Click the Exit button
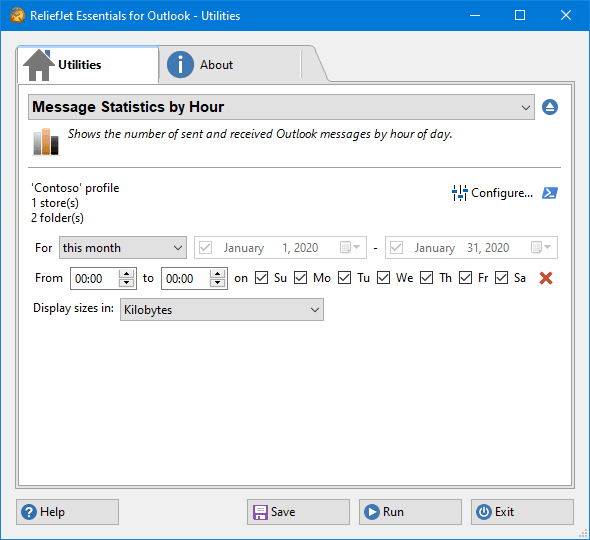 522,512
